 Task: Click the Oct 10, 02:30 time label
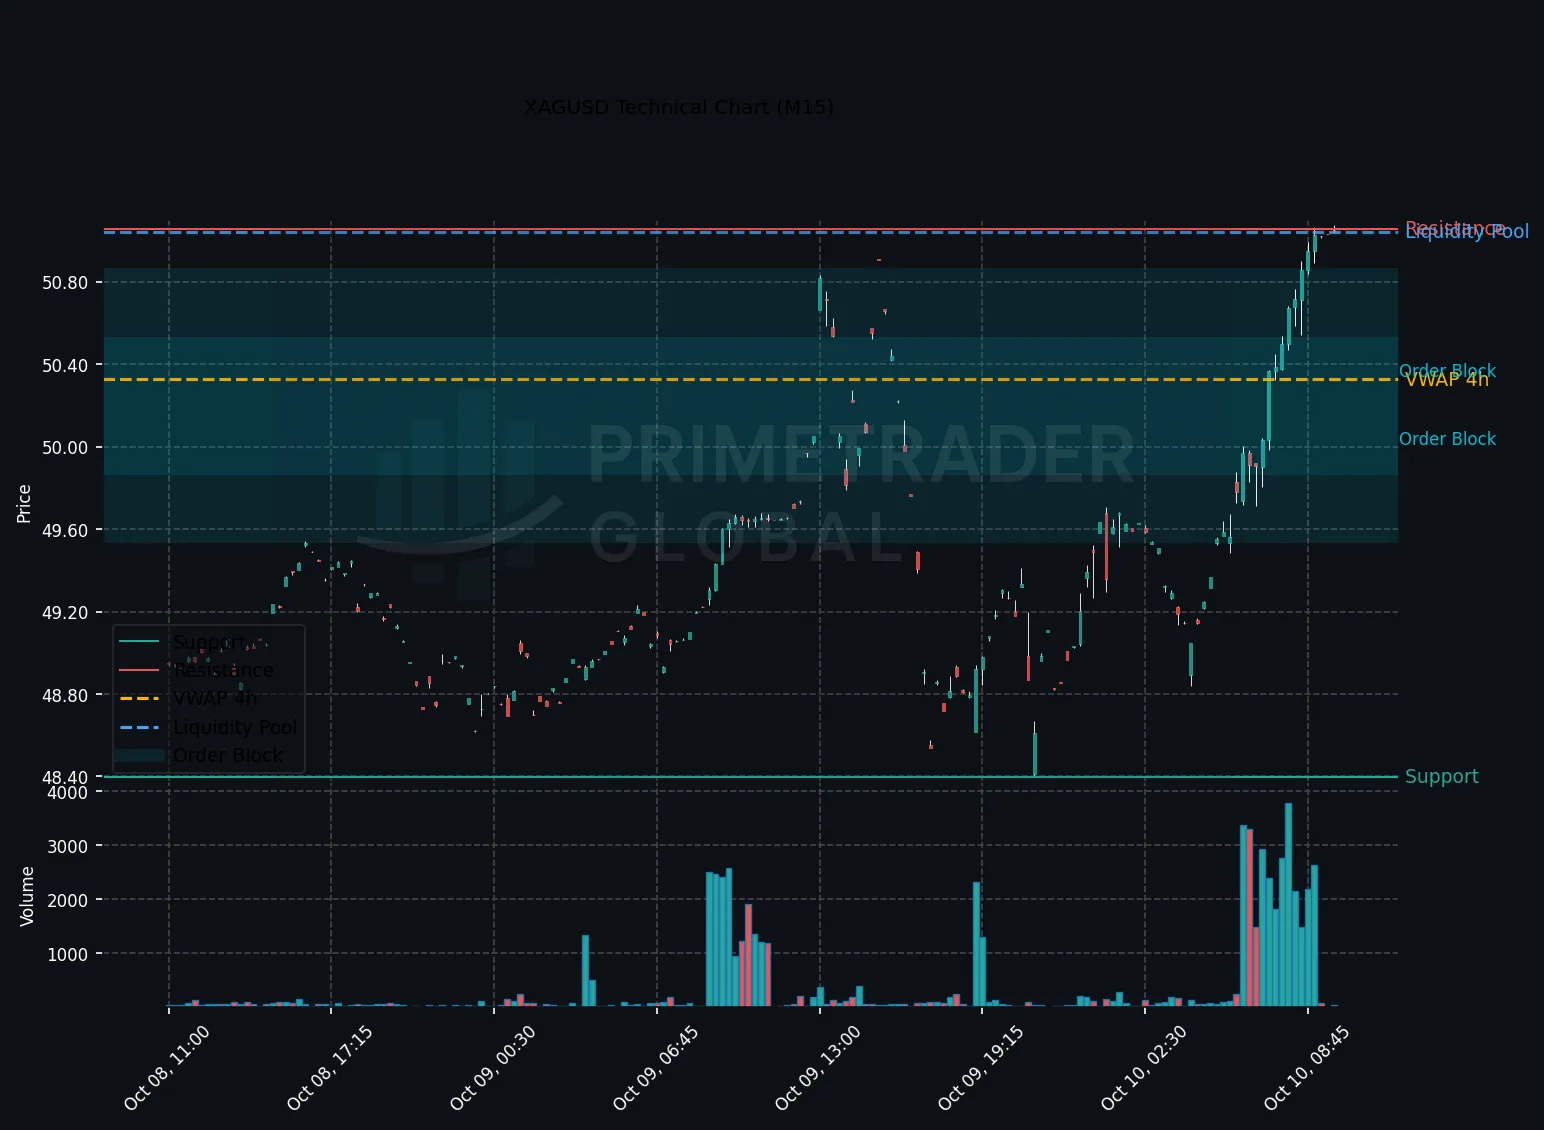point(1144,1068)
